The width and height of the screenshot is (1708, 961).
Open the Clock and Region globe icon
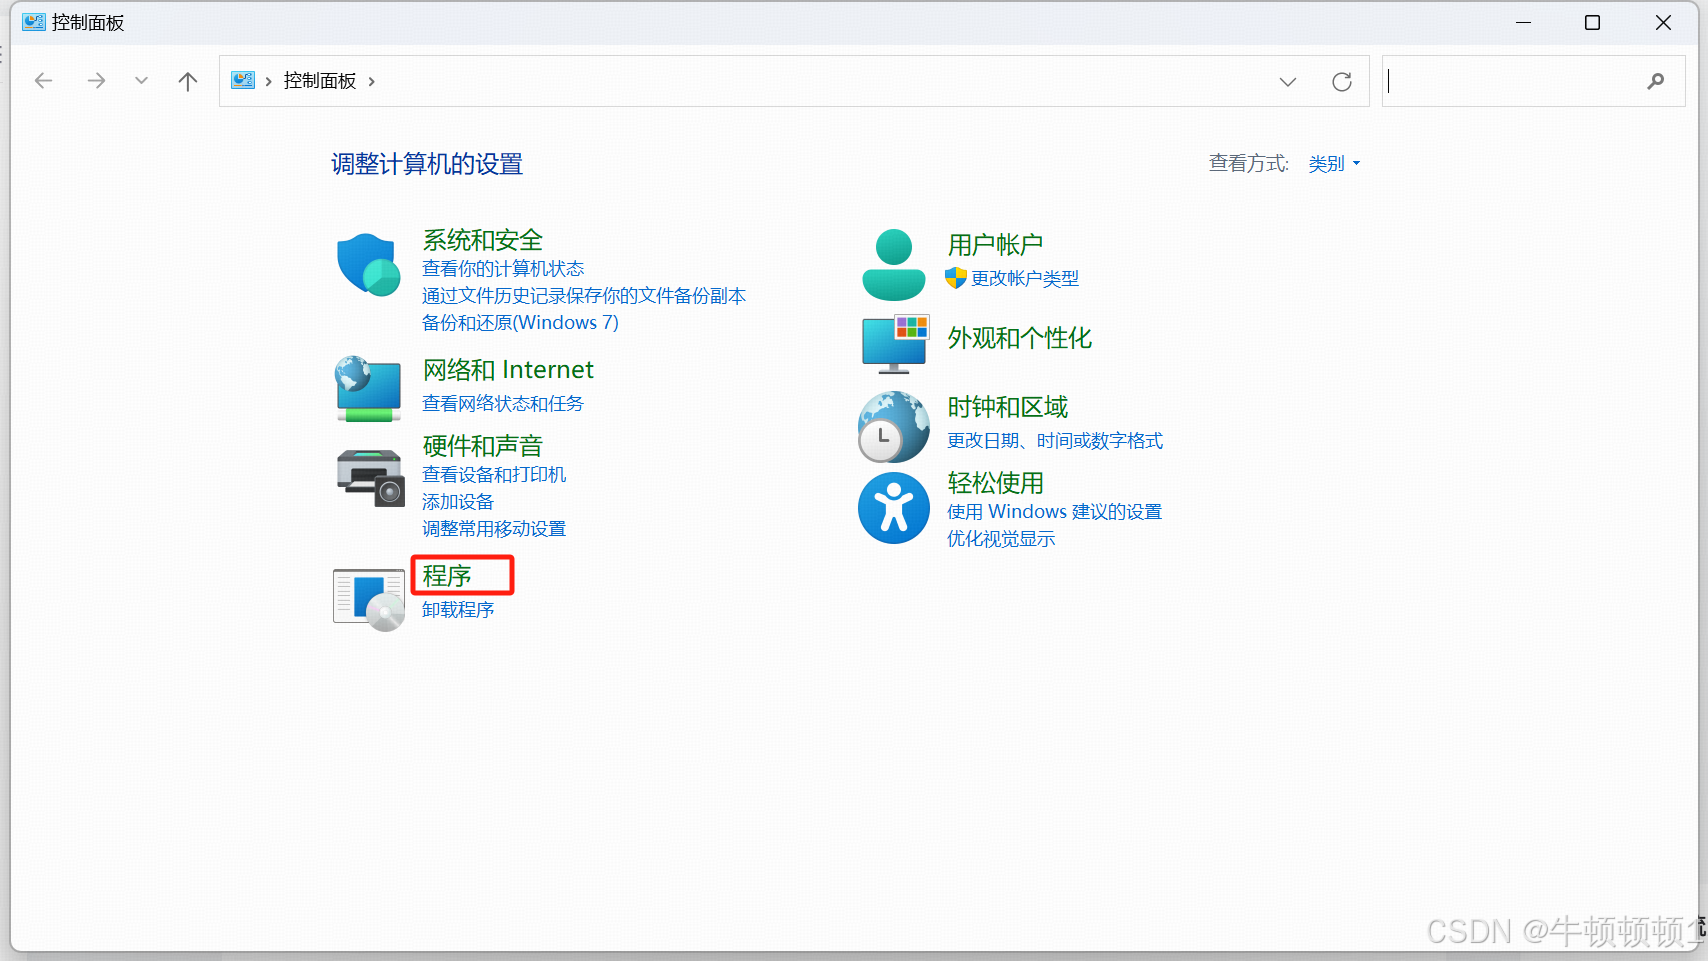coord(893,427)
